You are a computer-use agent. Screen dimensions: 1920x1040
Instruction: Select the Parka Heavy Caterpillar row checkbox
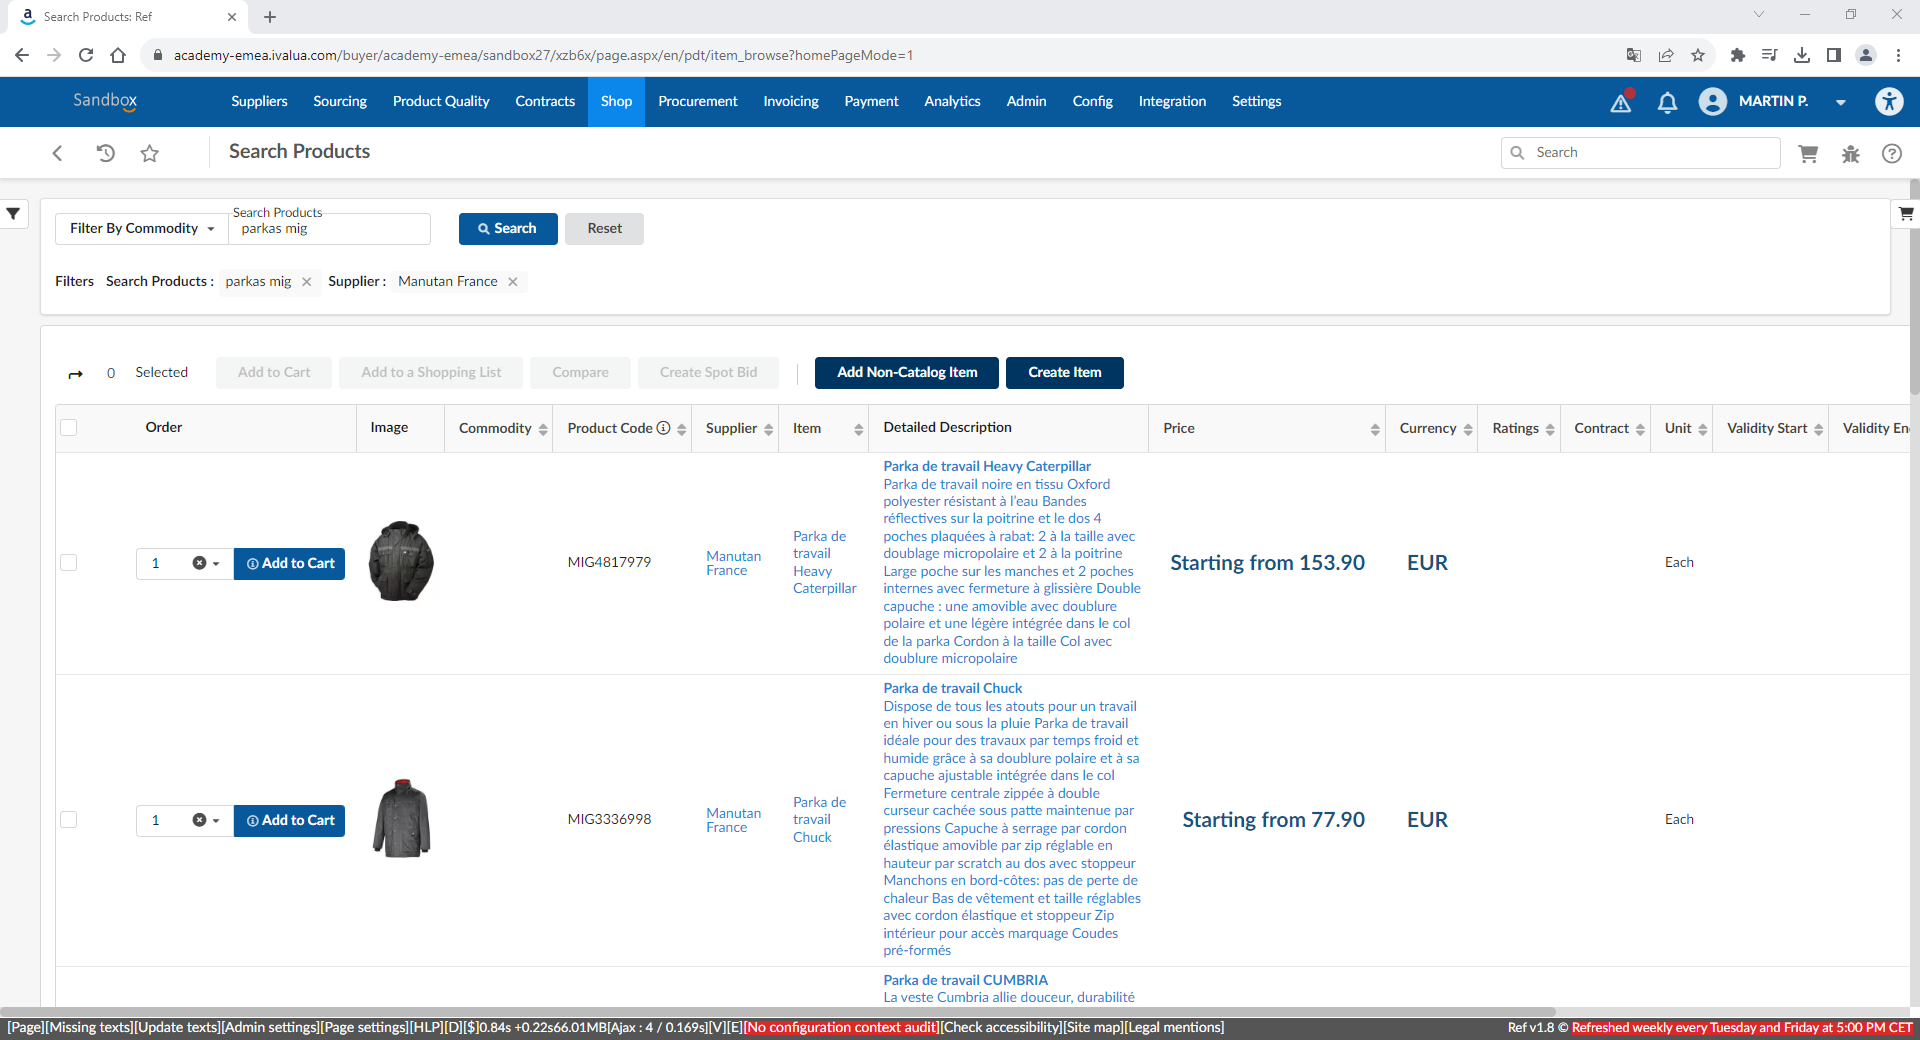(69, 563)
